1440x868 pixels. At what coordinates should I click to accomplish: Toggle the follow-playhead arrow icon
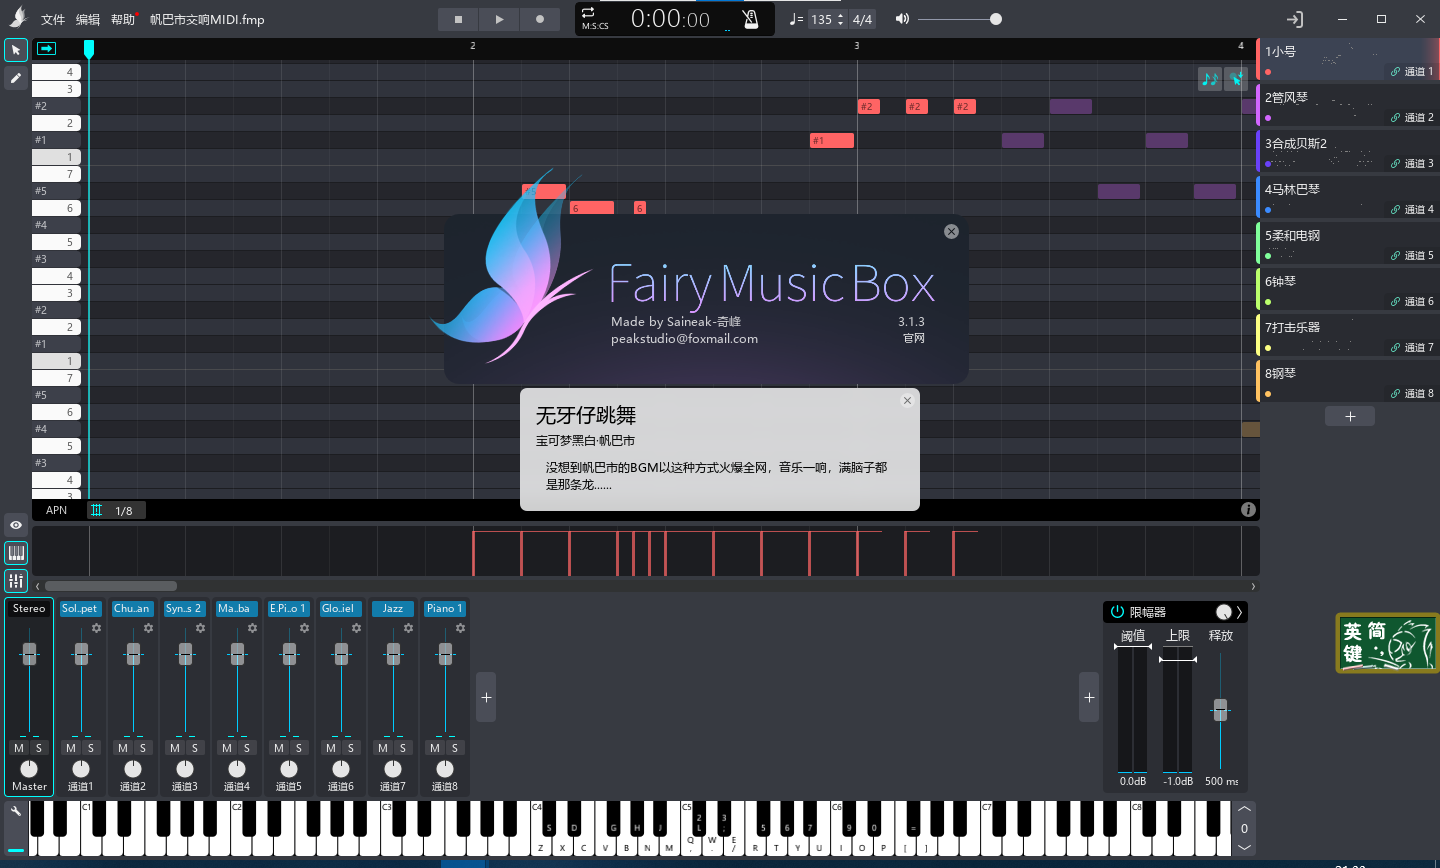[46, 48]
